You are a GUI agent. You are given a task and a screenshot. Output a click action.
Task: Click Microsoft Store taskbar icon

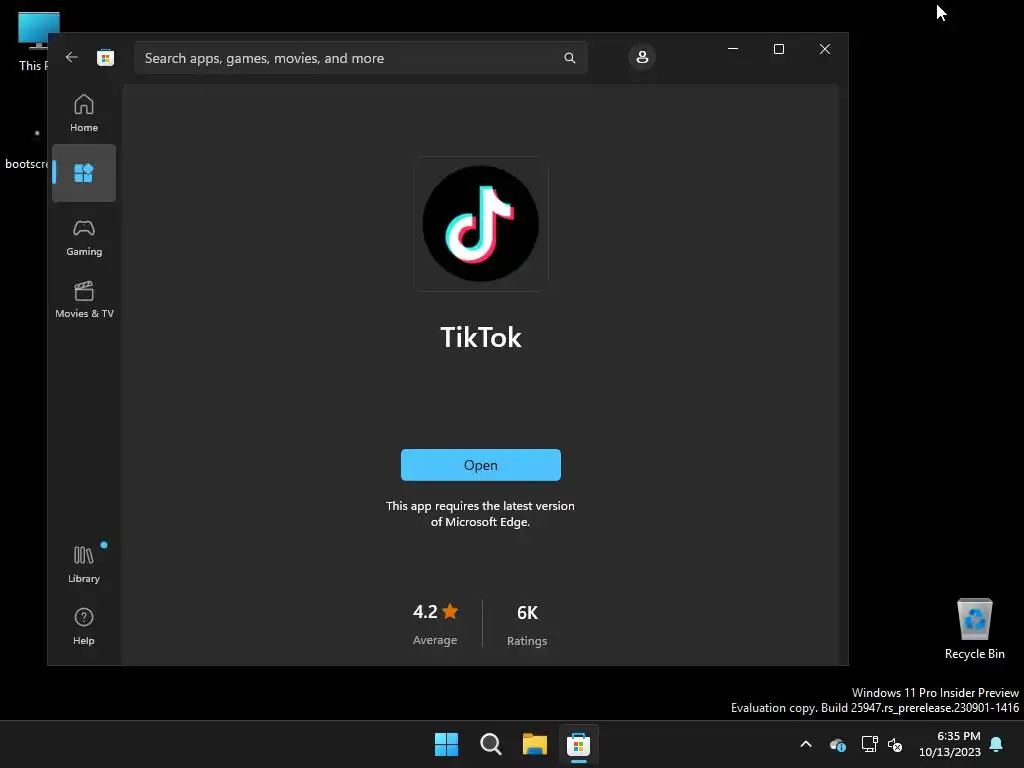pyautogui.click(x=578, y=744)
